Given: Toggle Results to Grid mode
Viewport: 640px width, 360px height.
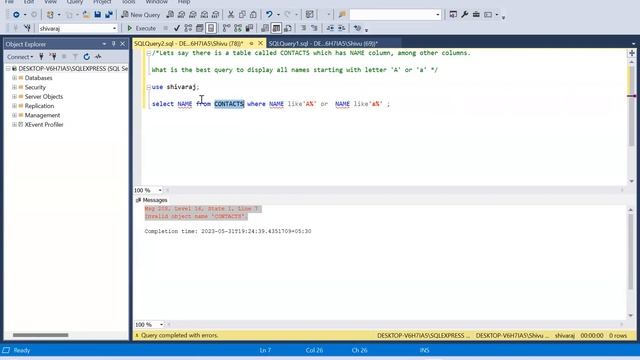Looking at the screenshot, I should [276, 28].
